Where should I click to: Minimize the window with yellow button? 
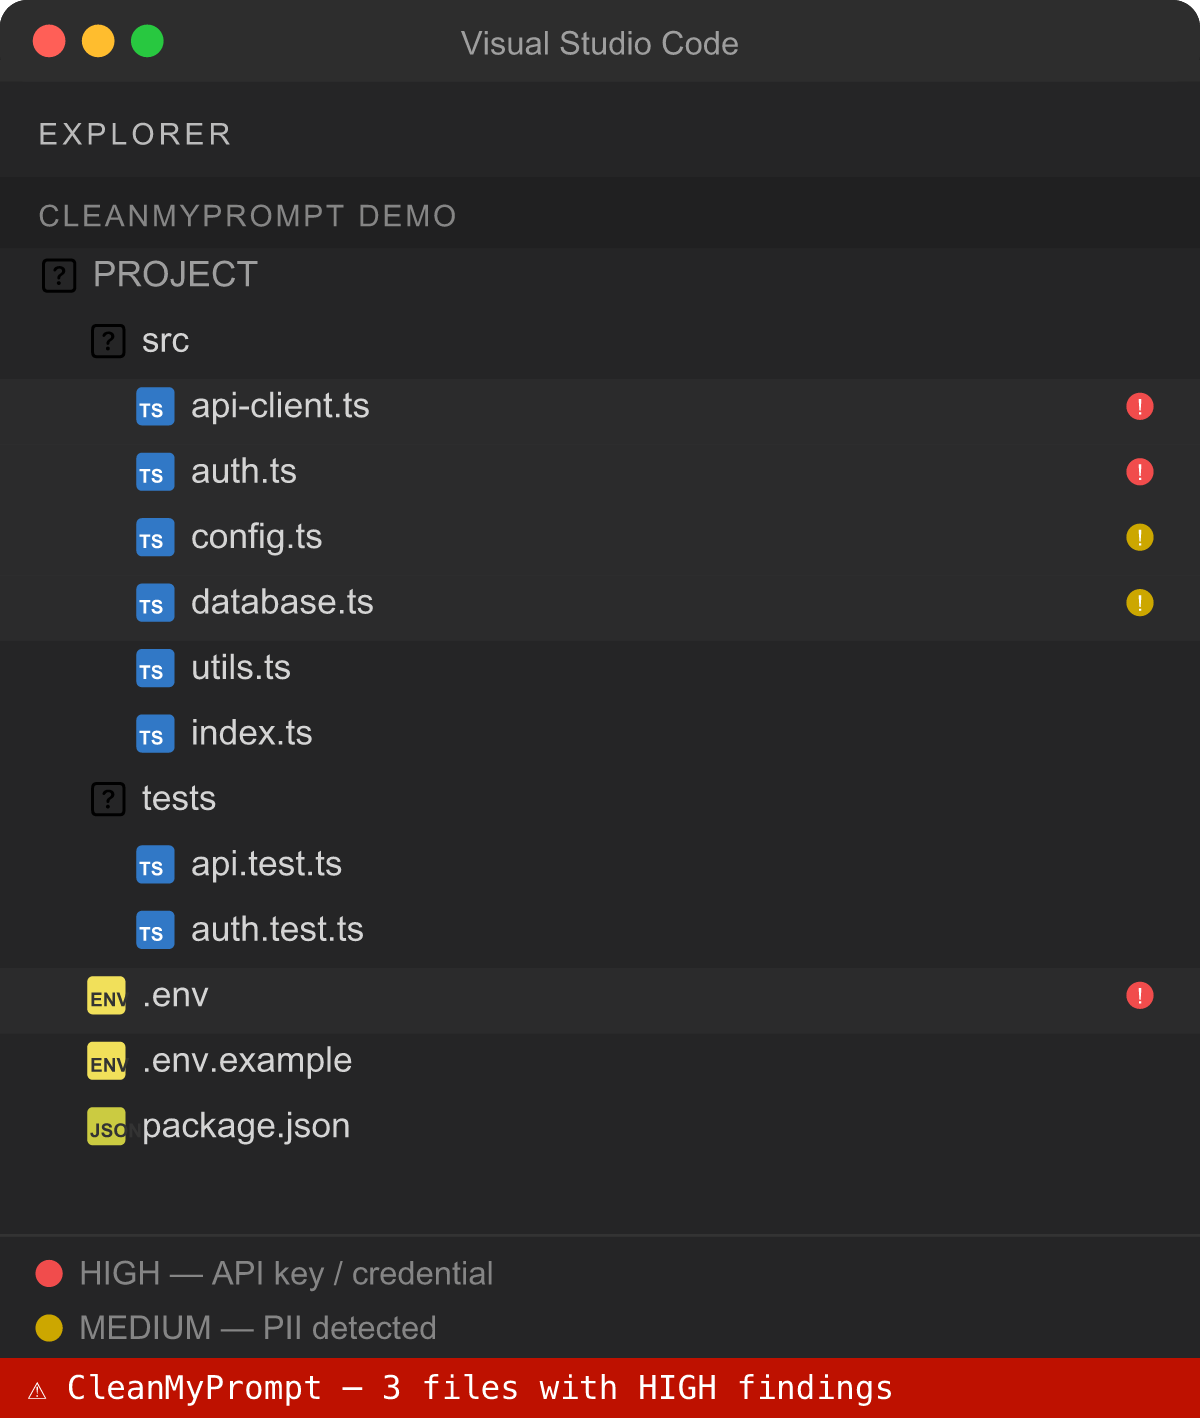(98, 41)
